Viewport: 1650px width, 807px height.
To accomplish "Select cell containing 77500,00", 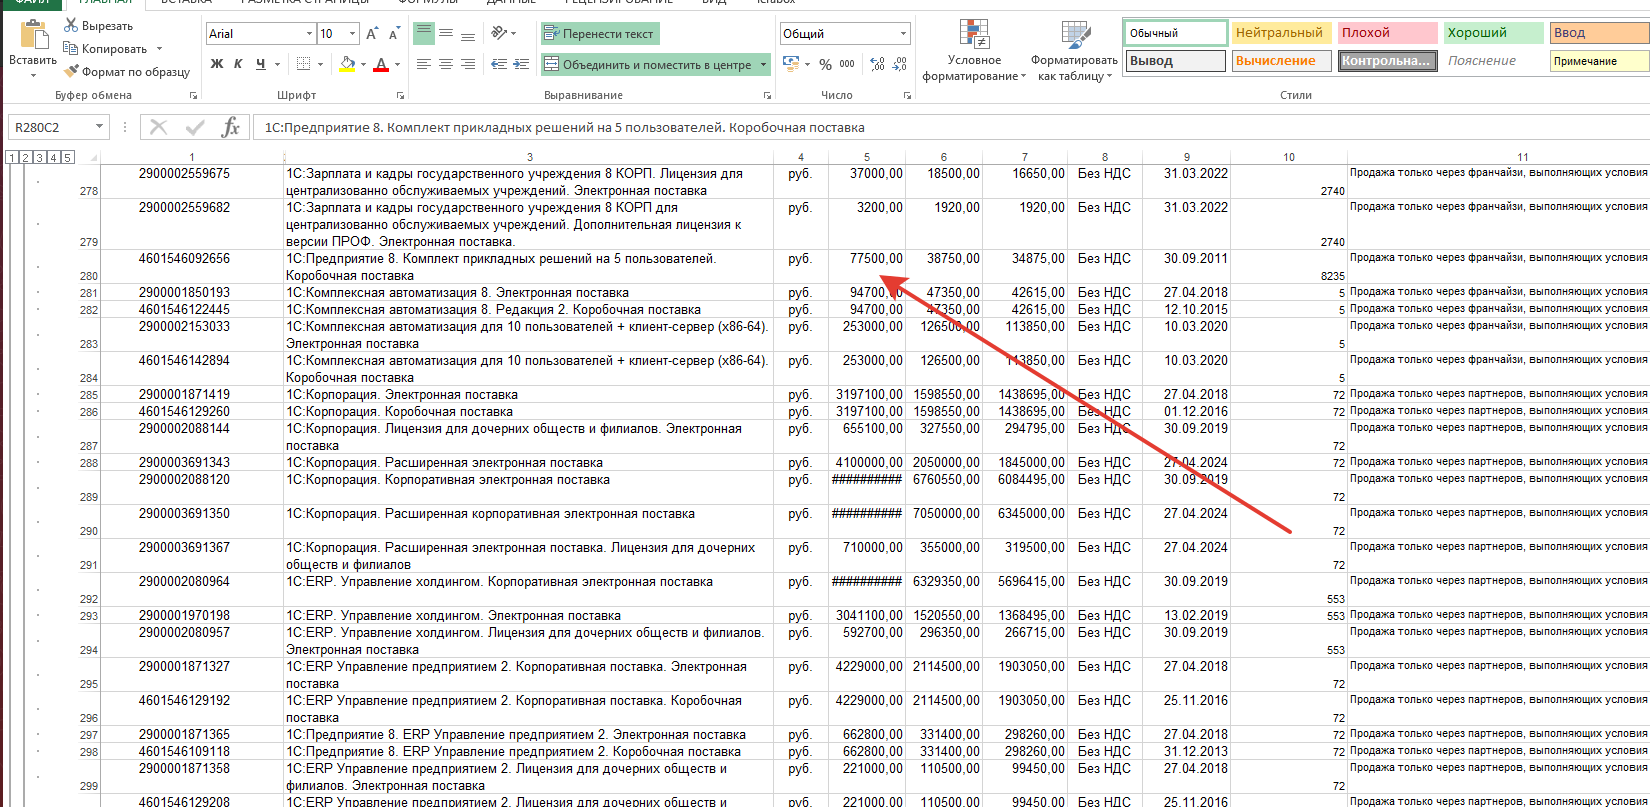I will 867,267.
